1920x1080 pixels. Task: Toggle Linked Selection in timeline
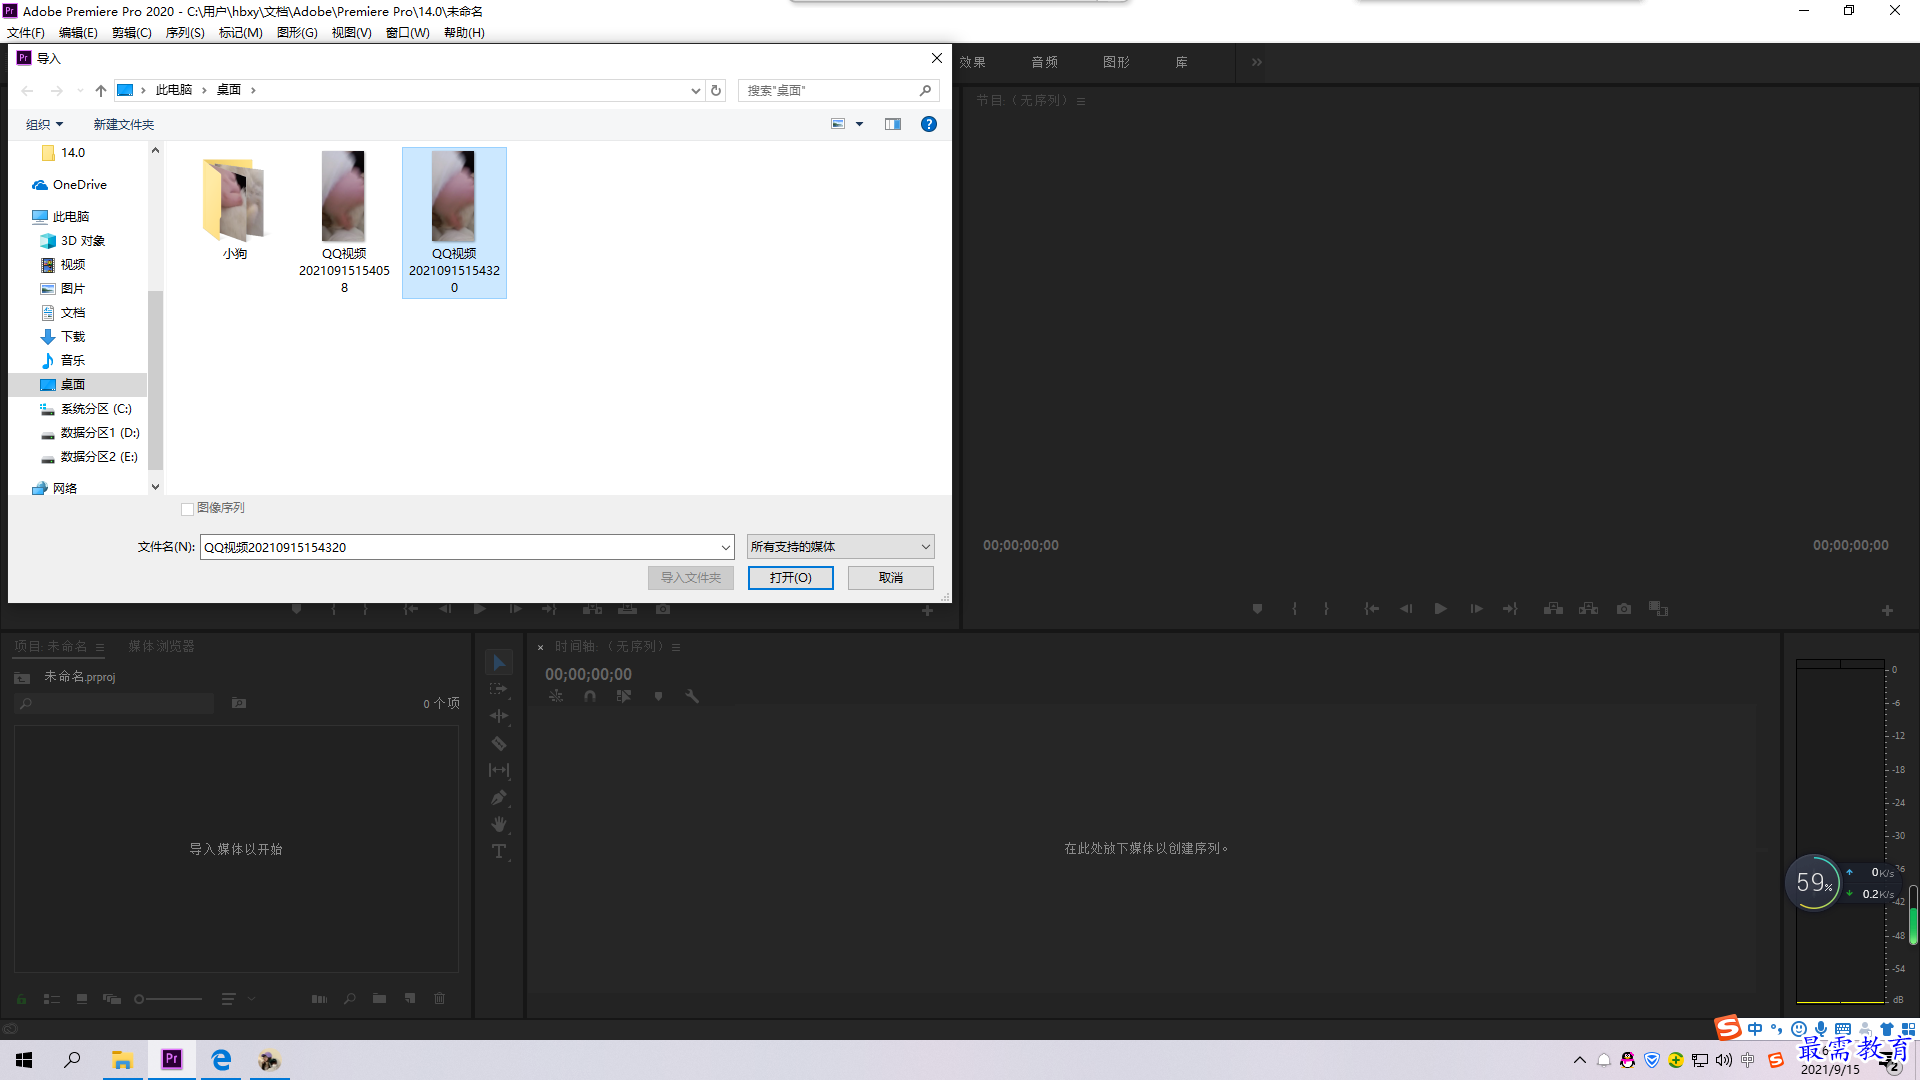624,697
